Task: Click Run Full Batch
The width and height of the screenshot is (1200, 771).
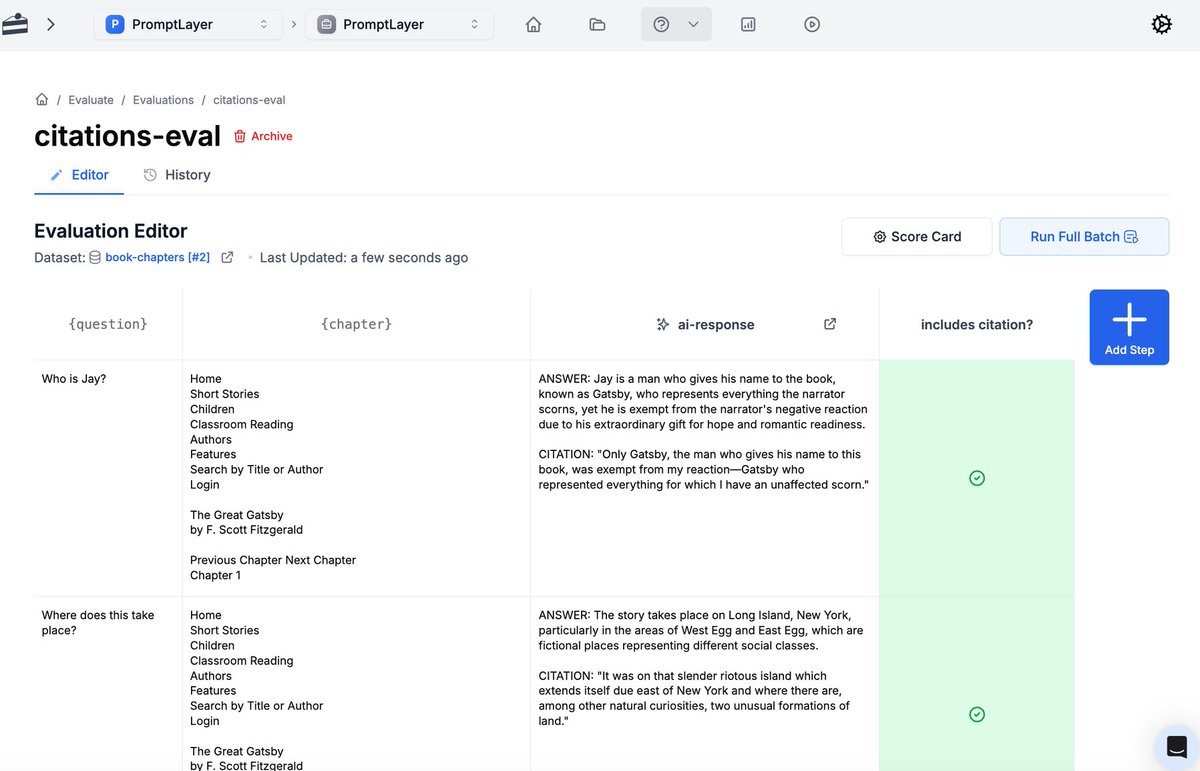Action: pos(1084,237)
